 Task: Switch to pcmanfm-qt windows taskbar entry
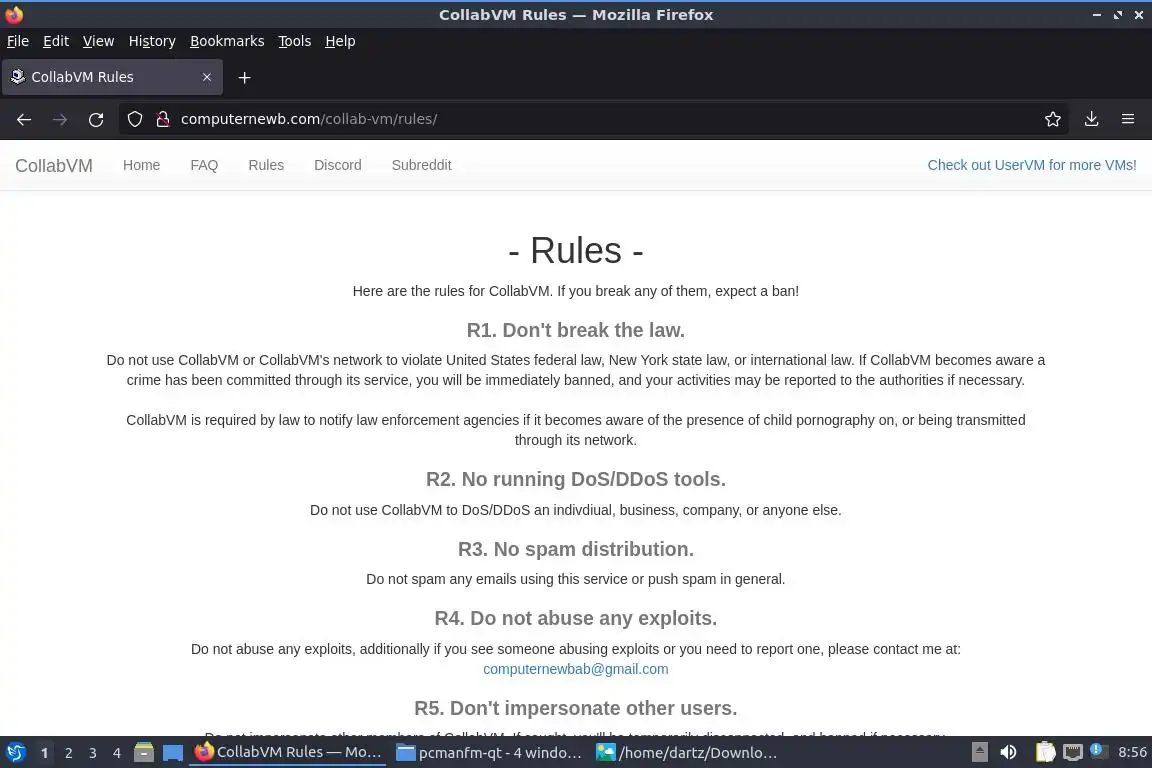pos(489,753)
